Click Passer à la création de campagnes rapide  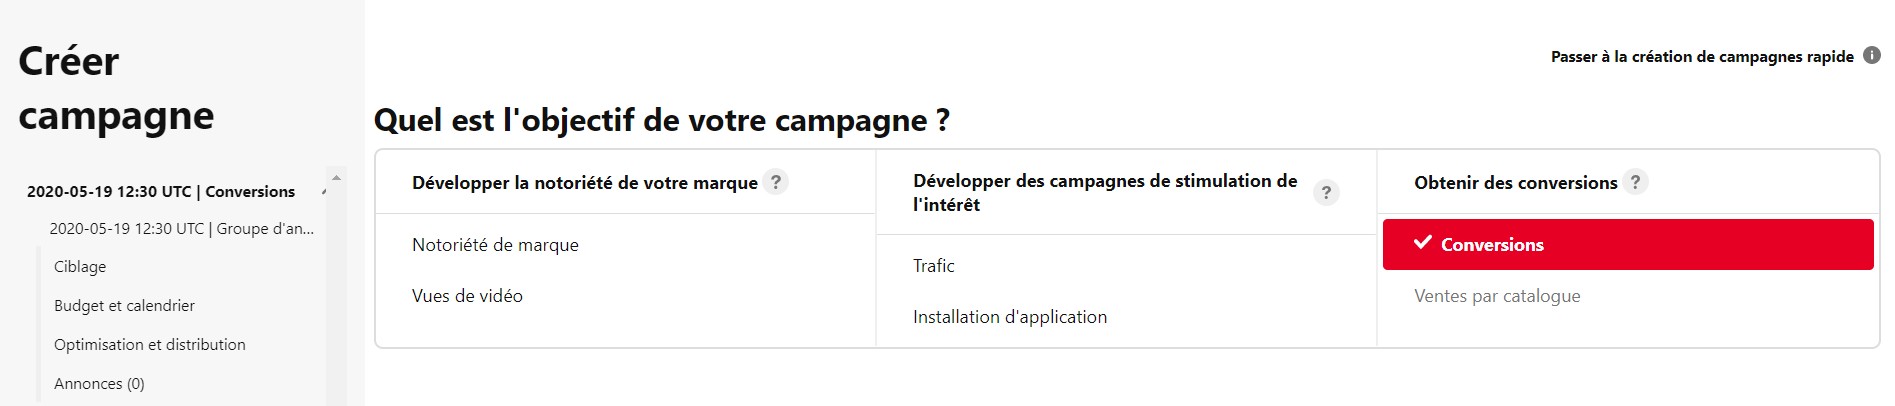click(1702, 57)
